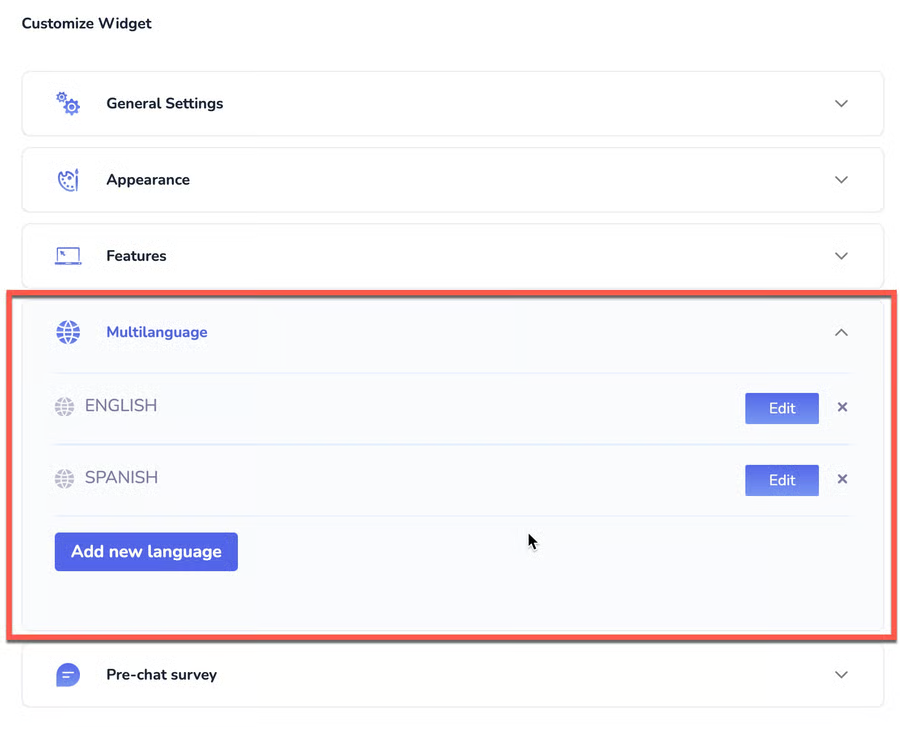Expand the Appearance section chevron

[x=841, y=180]
